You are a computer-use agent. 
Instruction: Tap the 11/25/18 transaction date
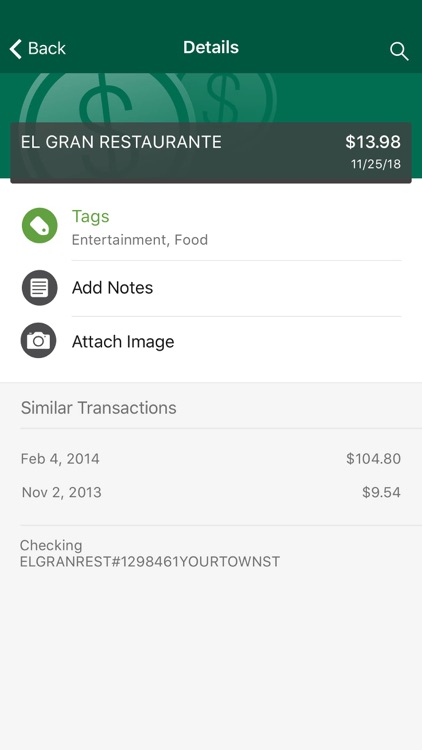376,165
